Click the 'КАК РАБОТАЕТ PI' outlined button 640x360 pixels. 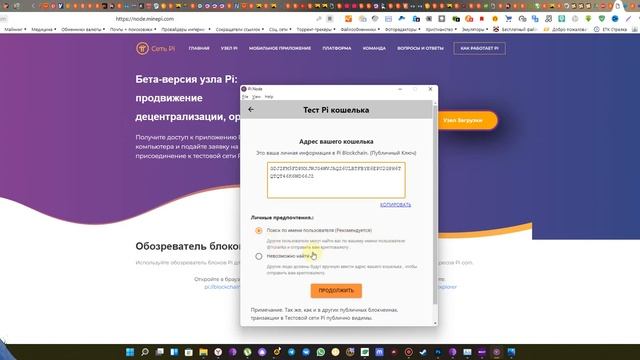coord(479,48)
